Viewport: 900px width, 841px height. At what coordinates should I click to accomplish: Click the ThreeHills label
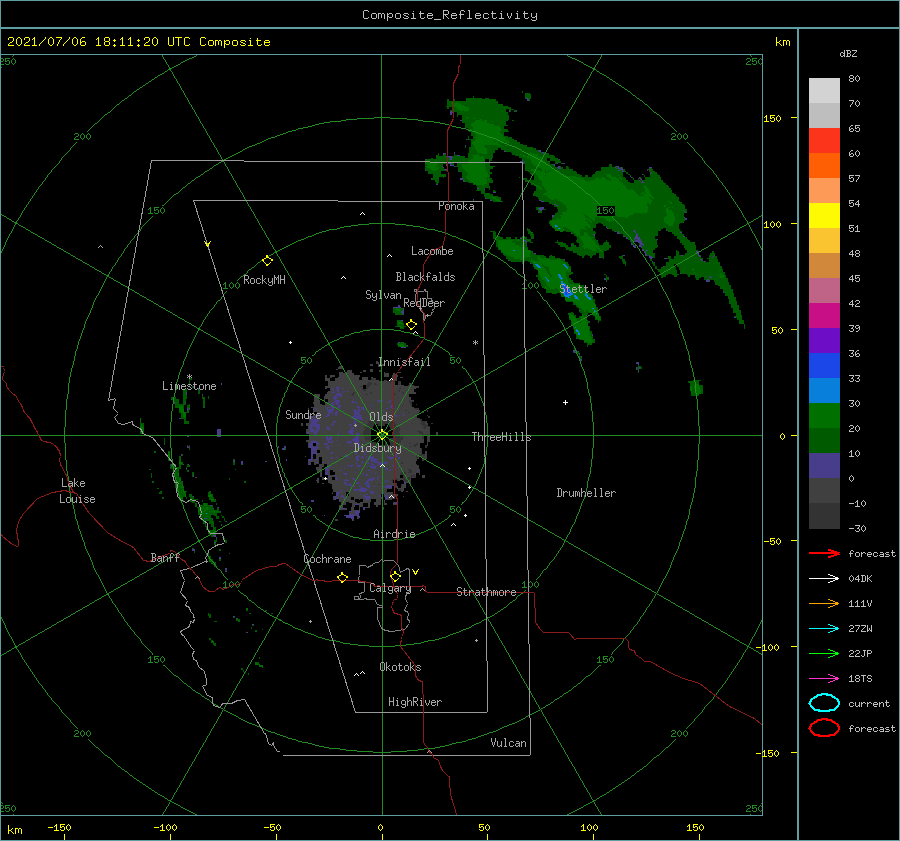tap(501, 437)
